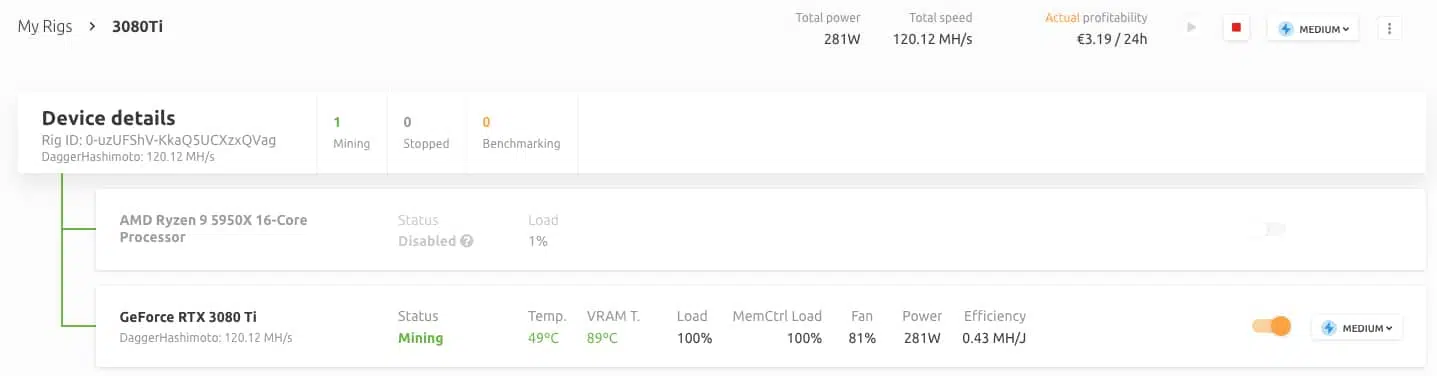Click the AMD Ryzen 9 5950X processor name

(213, 228)
